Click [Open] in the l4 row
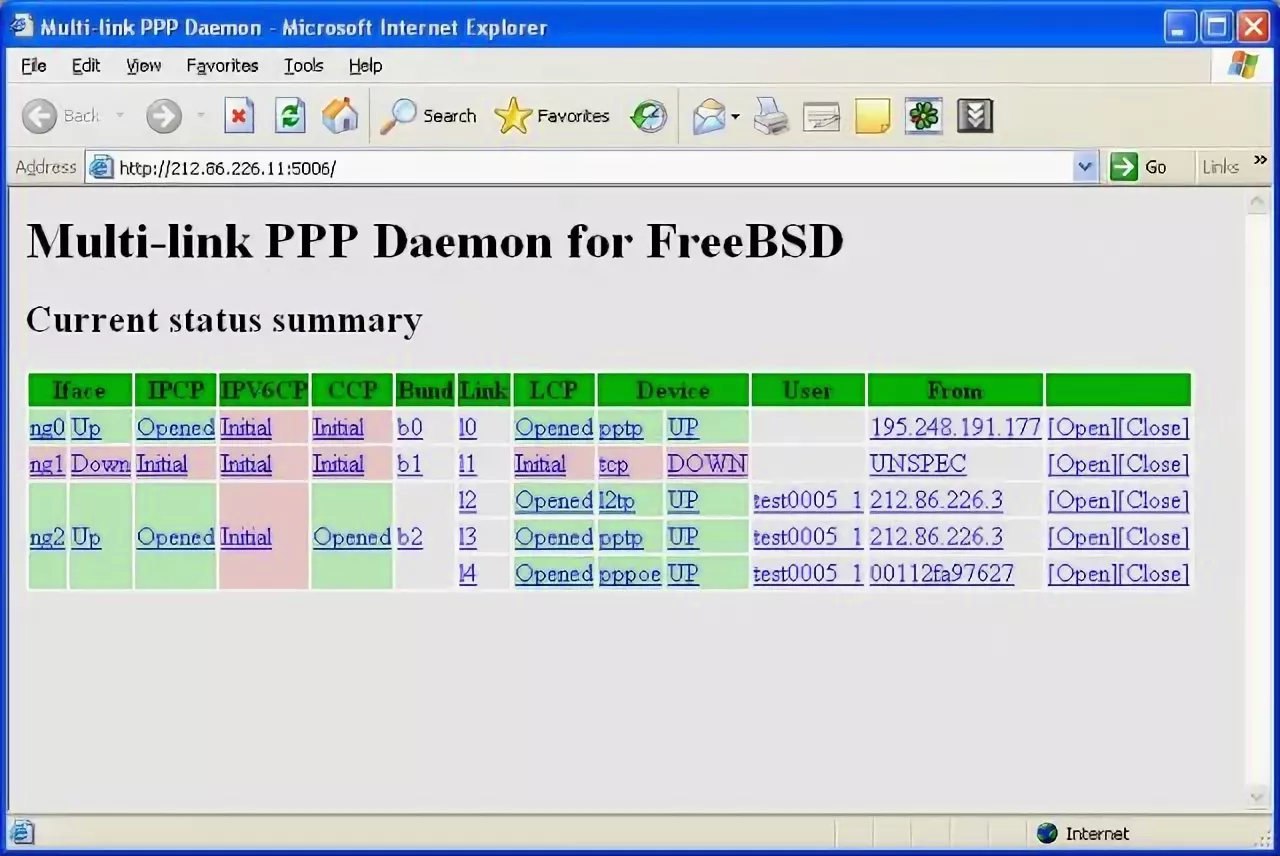 click(1082, 574)
